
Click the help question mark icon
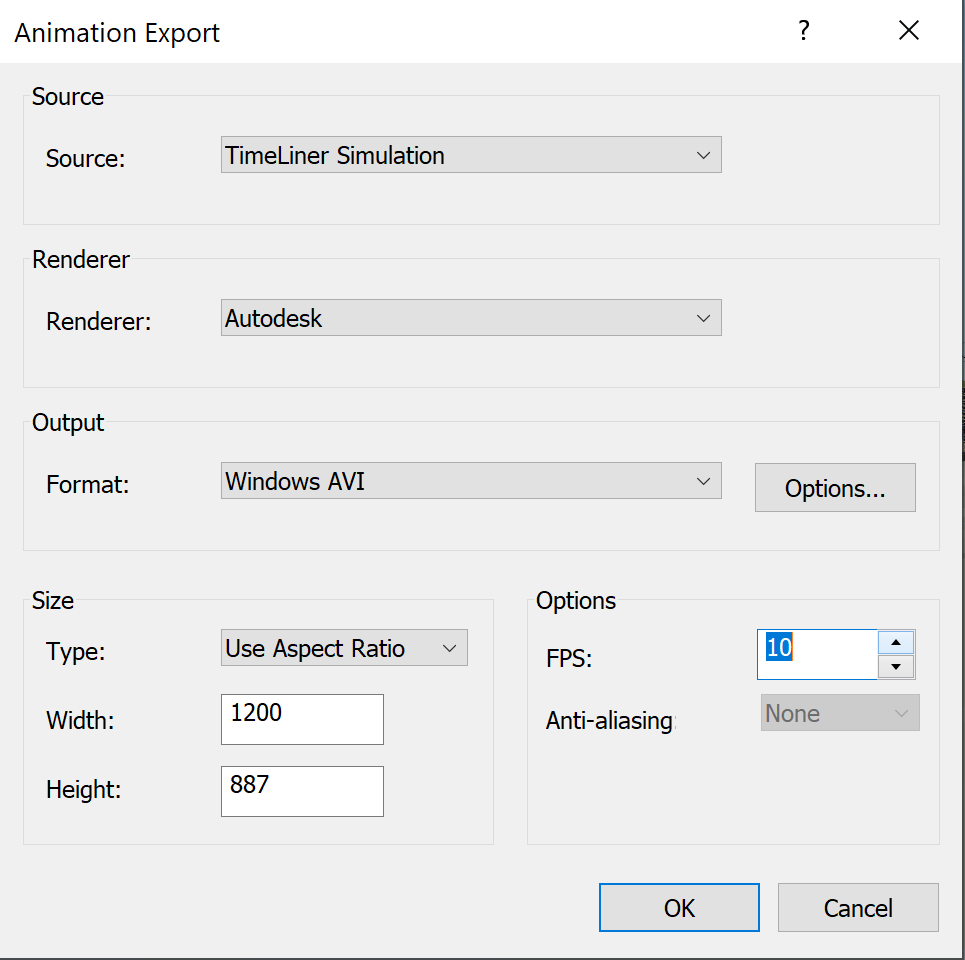coord(803,30)
